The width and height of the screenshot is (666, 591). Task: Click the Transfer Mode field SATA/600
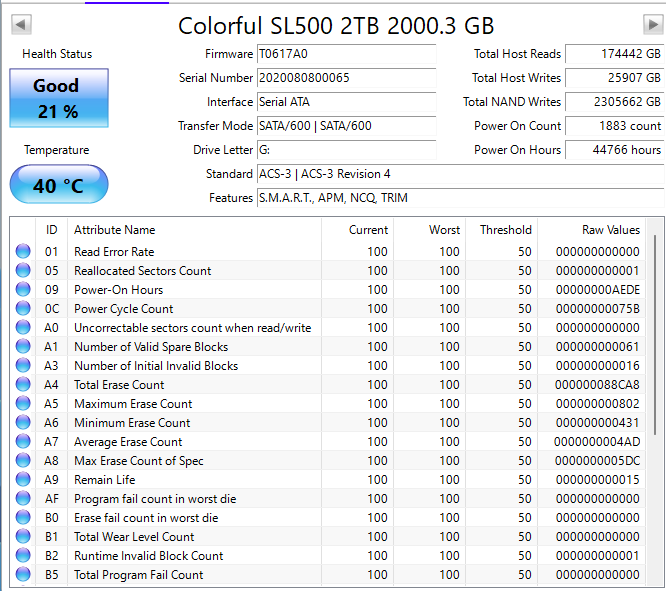(347, 126)
